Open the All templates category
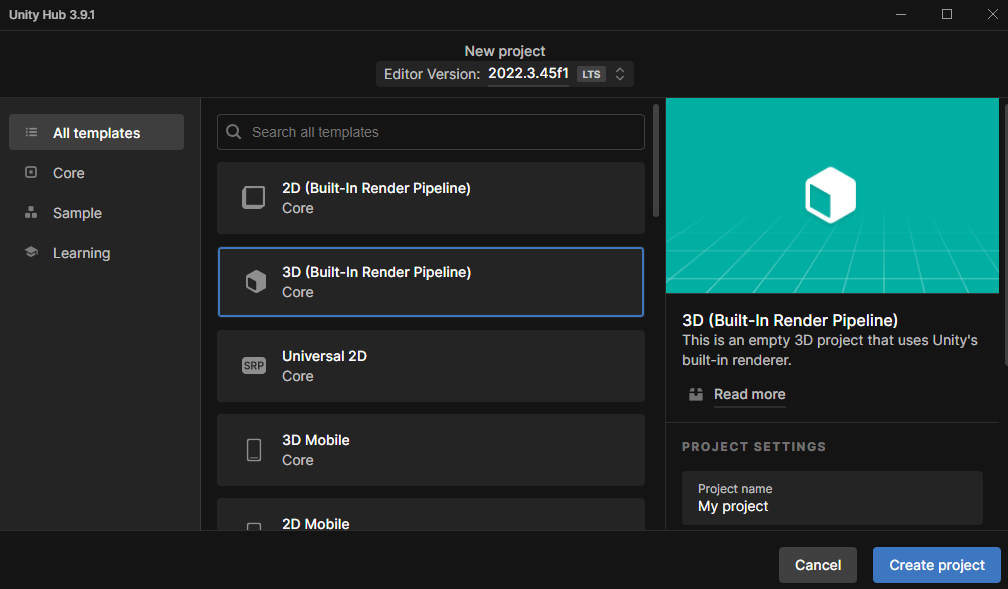Viewport: 1008px width, 589px height. coord(96,132)
